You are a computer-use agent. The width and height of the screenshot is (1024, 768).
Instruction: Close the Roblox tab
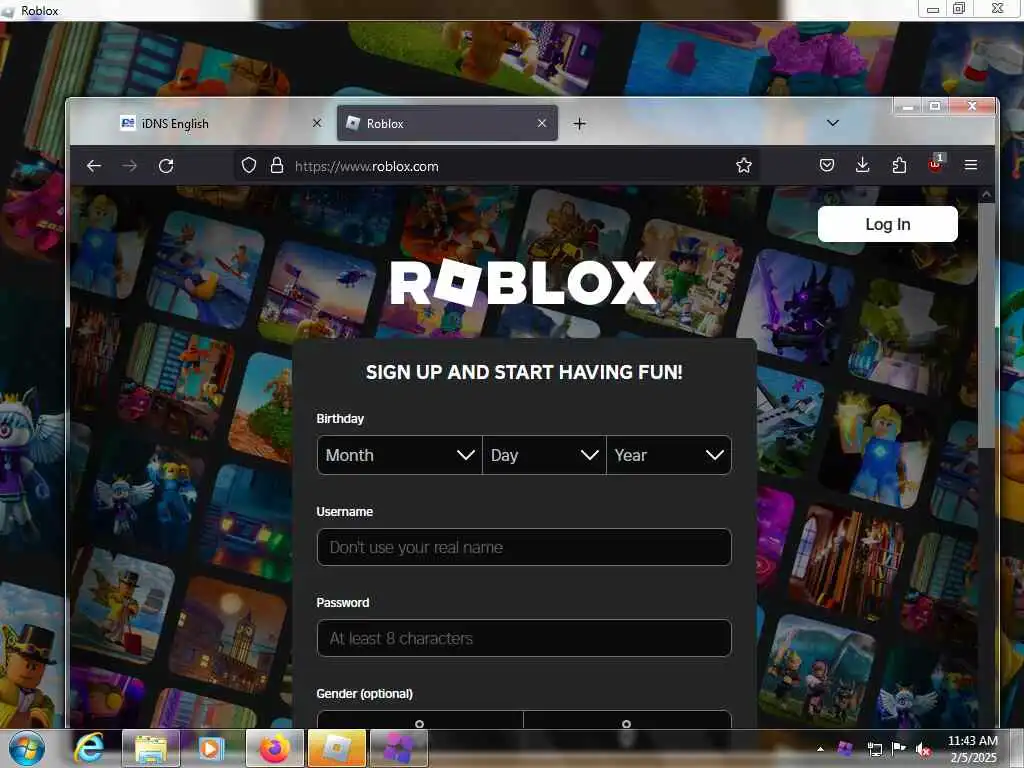[x=541, y=123]
